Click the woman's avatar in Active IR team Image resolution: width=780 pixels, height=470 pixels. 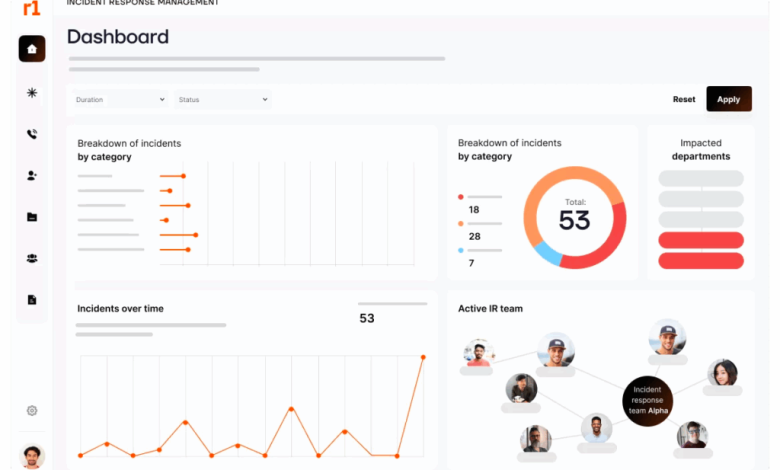[x=722, y=373]
